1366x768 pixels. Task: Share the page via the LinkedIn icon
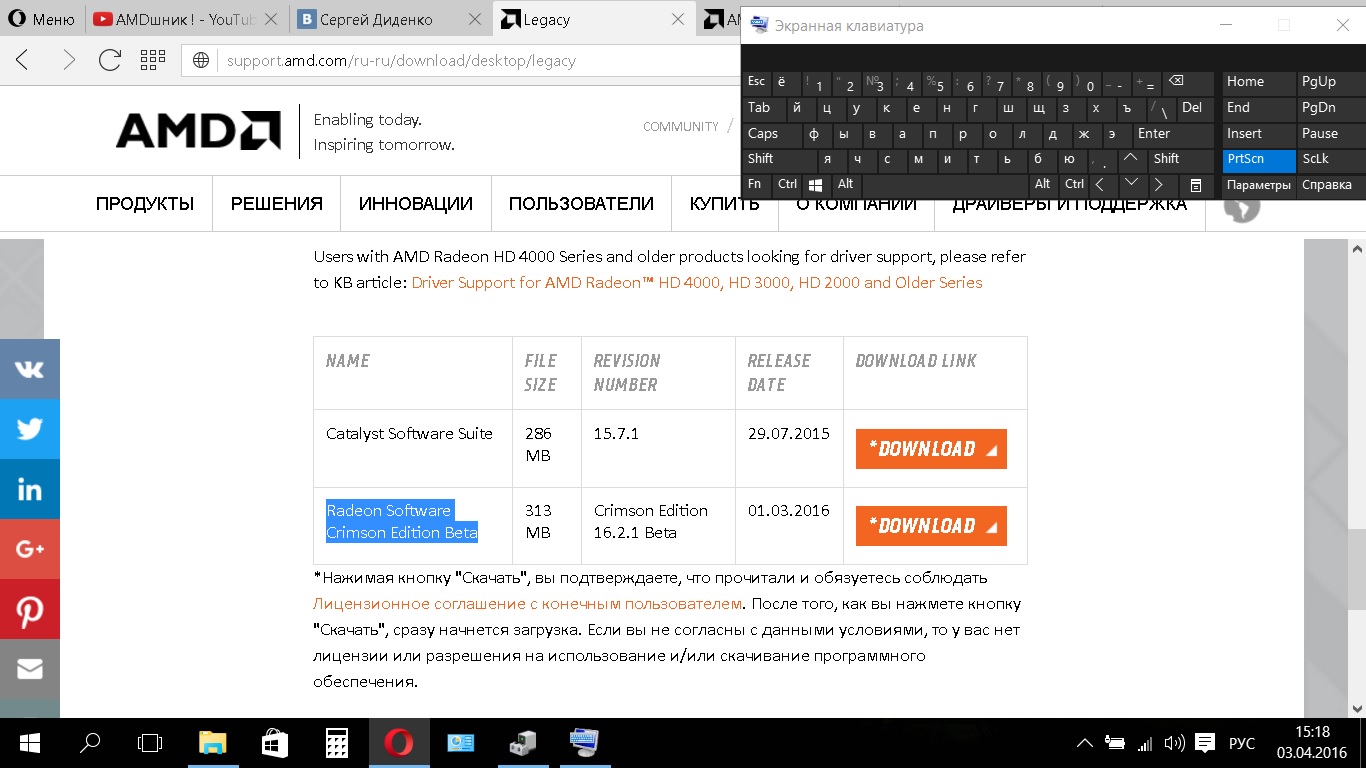[30, 489]
